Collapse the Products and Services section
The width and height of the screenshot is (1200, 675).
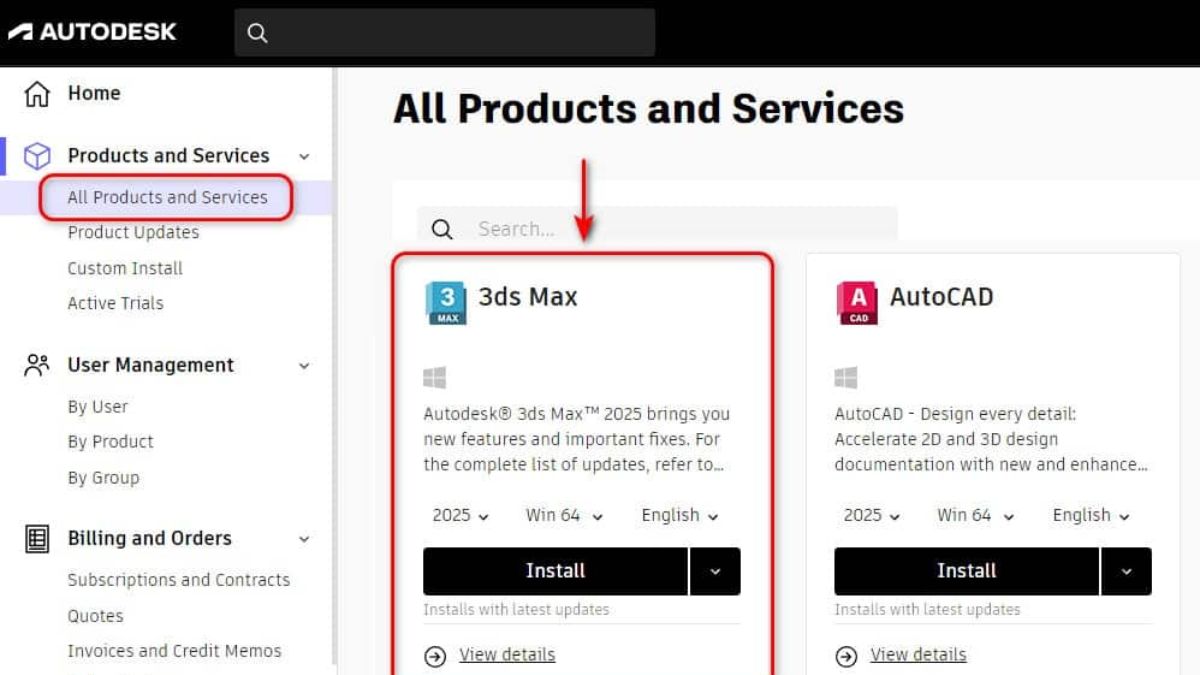click(x=304, y=157)
